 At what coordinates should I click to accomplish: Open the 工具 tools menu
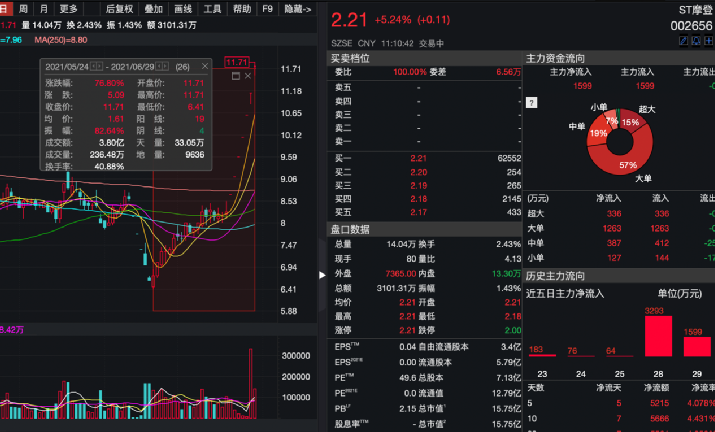[212, 9]
